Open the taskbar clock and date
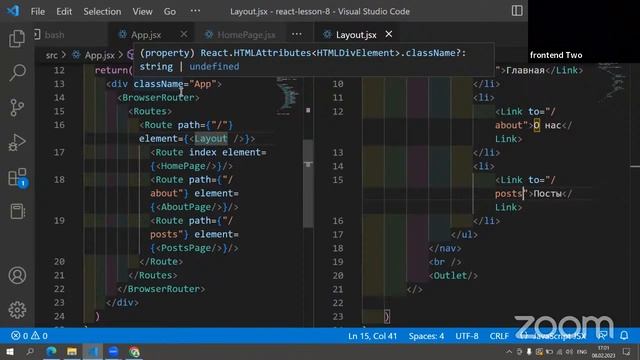This screenshot has height=360, width=640. point(603,352)
